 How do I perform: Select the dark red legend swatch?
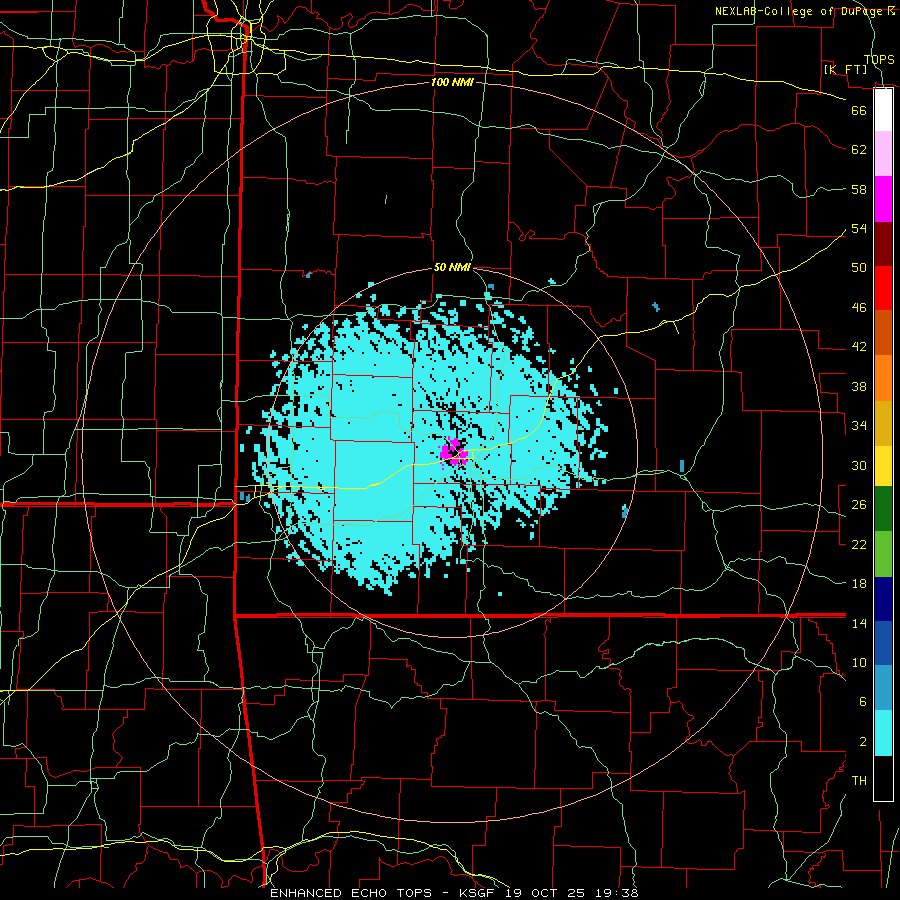pos(883,244)
